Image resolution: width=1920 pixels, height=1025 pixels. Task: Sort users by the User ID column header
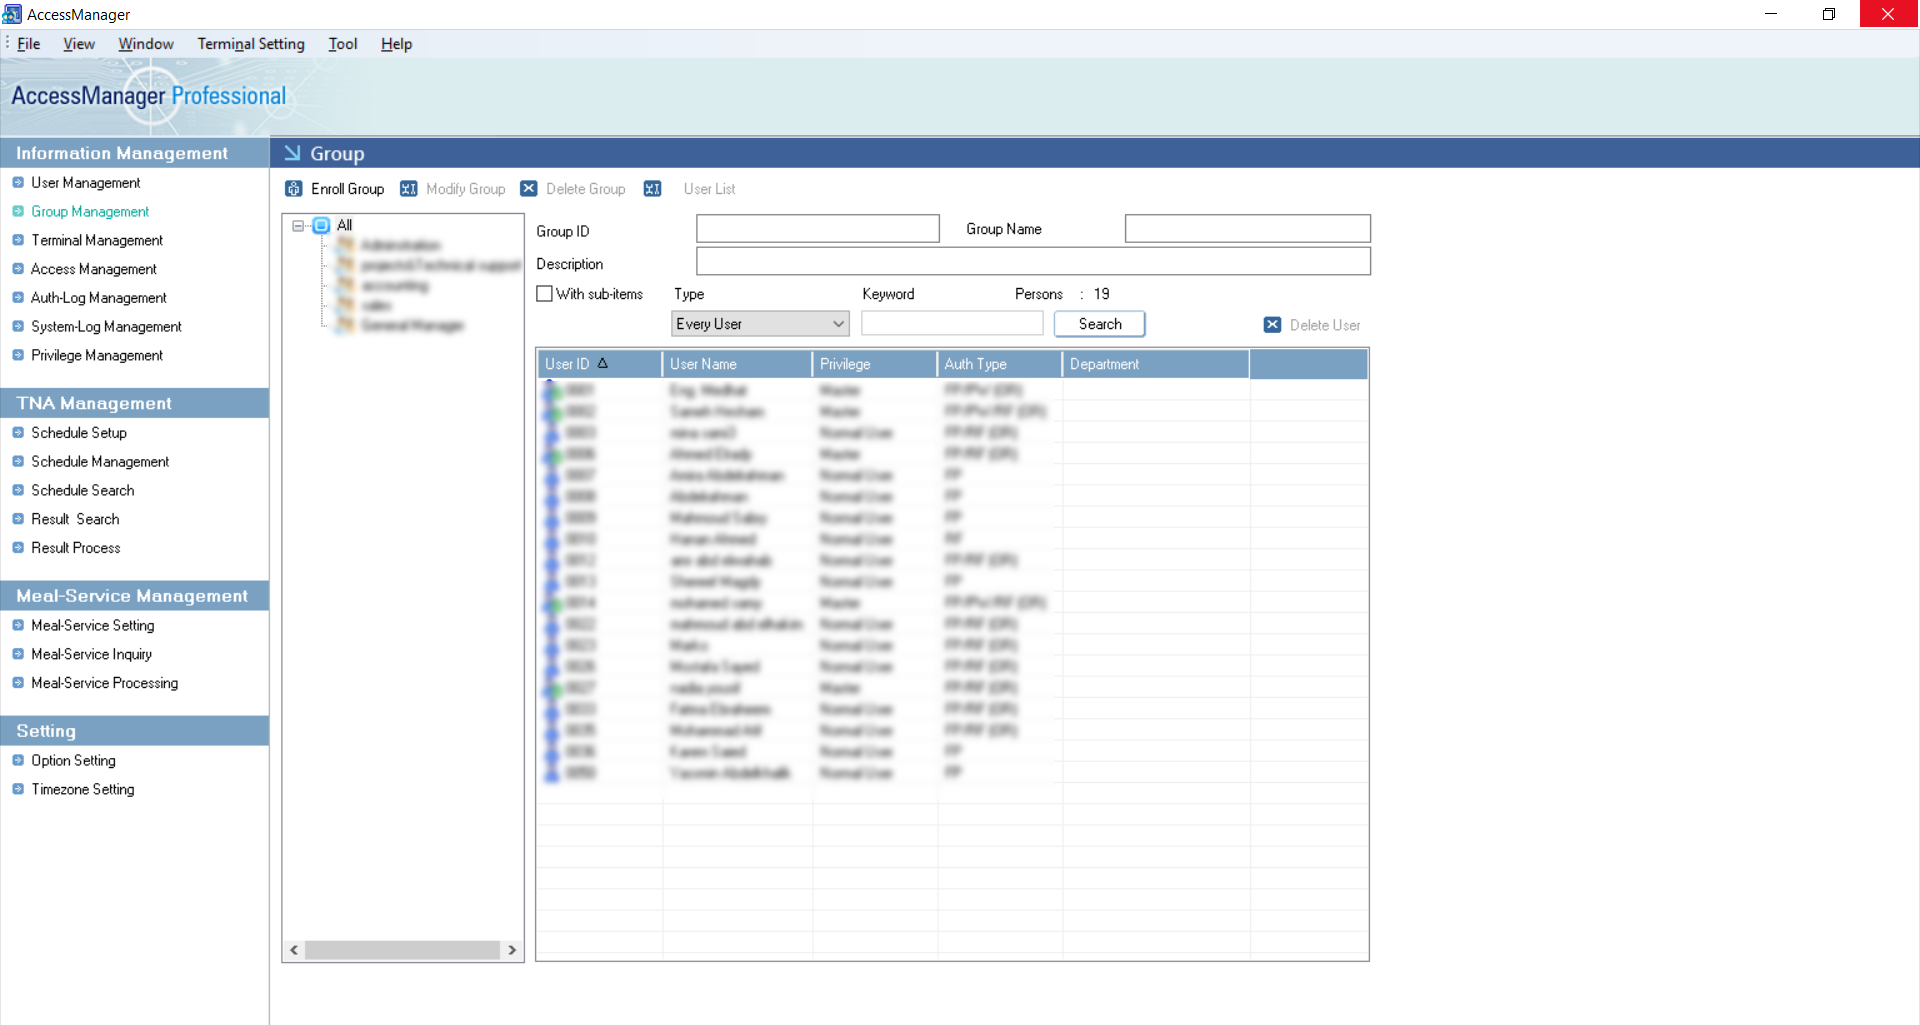click(x=570, y=364)
